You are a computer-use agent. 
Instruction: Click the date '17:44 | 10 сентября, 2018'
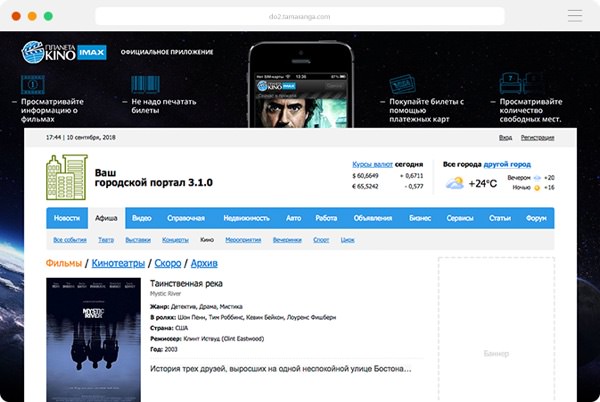pos(81,137)
